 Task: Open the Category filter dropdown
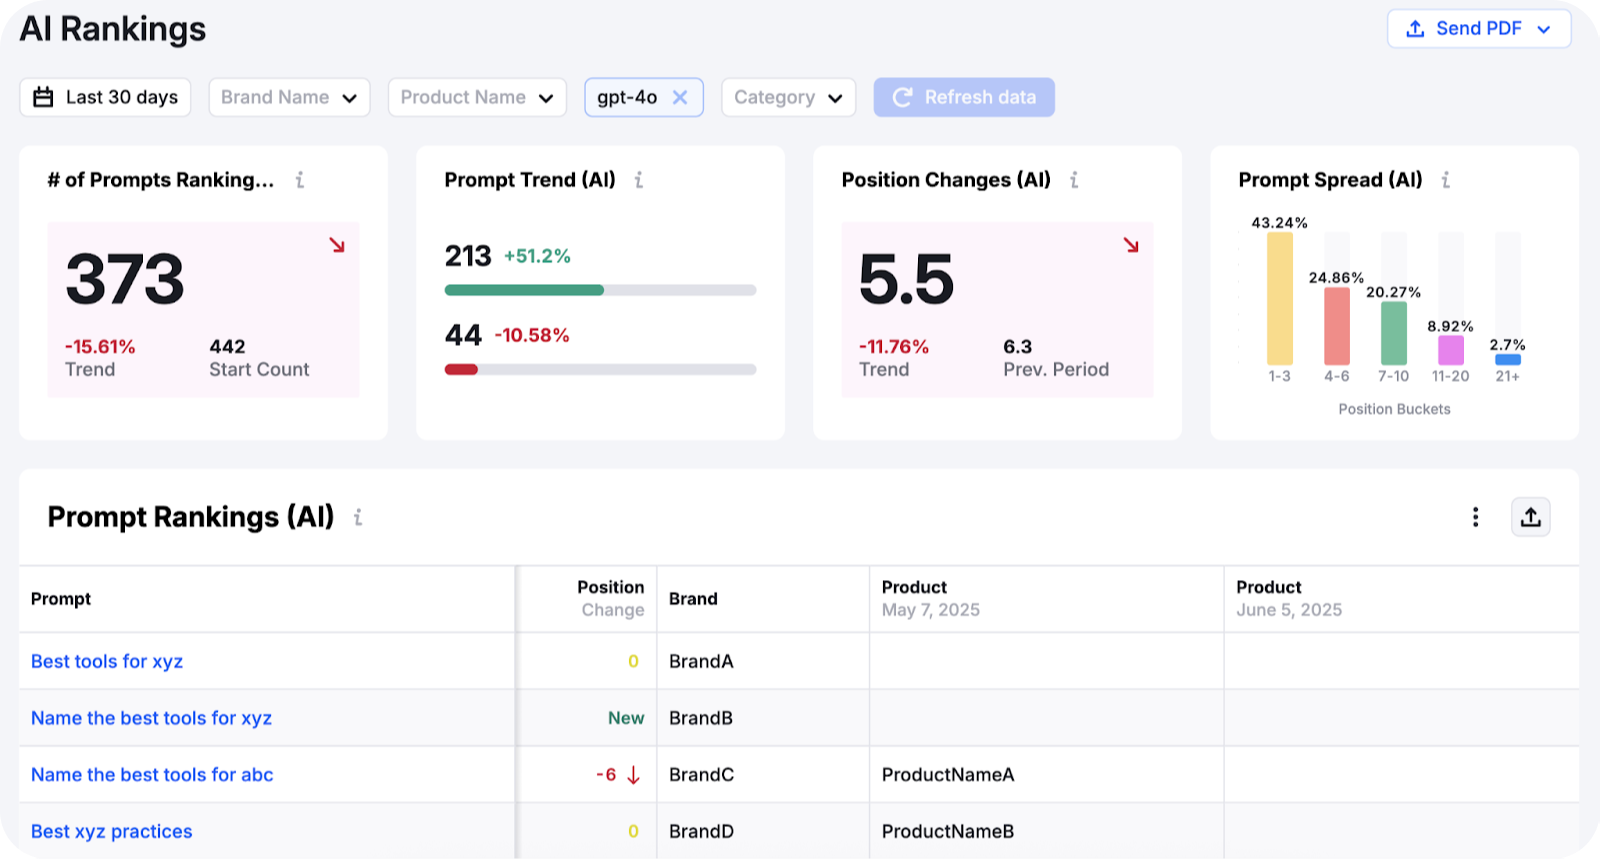pos(788,97)
